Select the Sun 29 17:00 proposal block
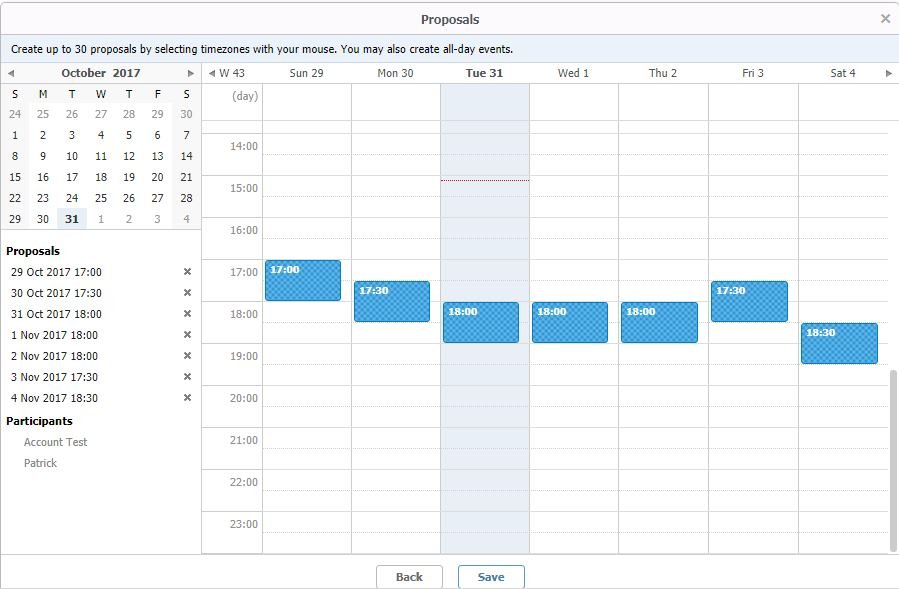The image size is (899, 589). [x=303, y=281]
